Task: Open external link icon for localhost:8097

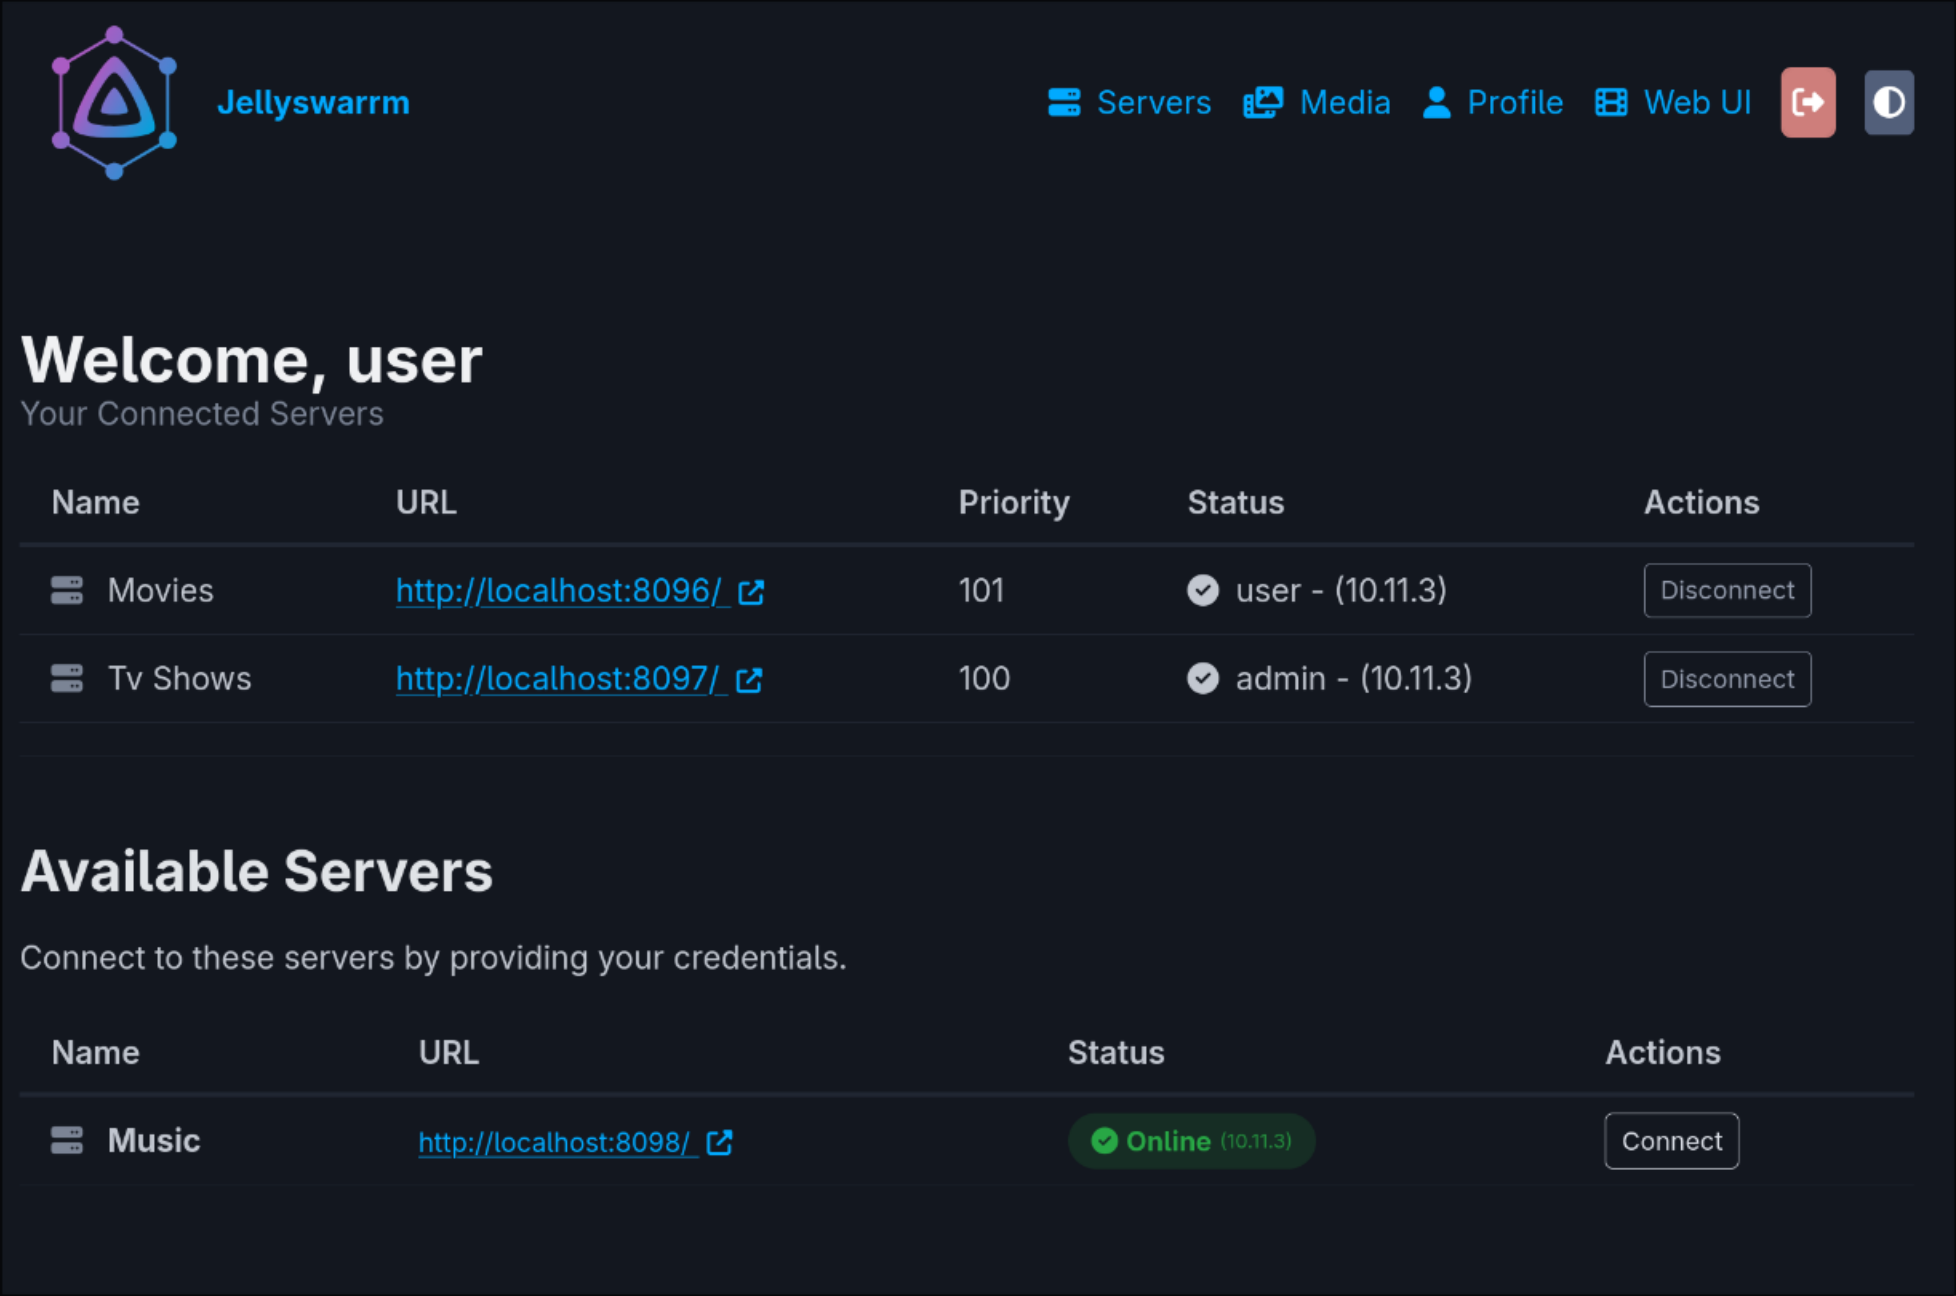Action: point(749,680)
